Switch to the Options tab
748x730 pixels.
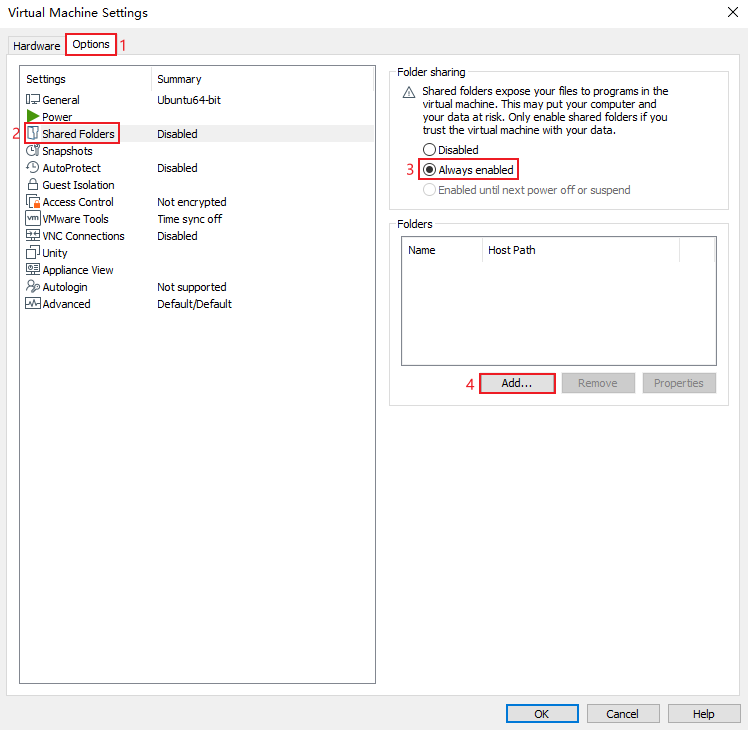point(91,44)
